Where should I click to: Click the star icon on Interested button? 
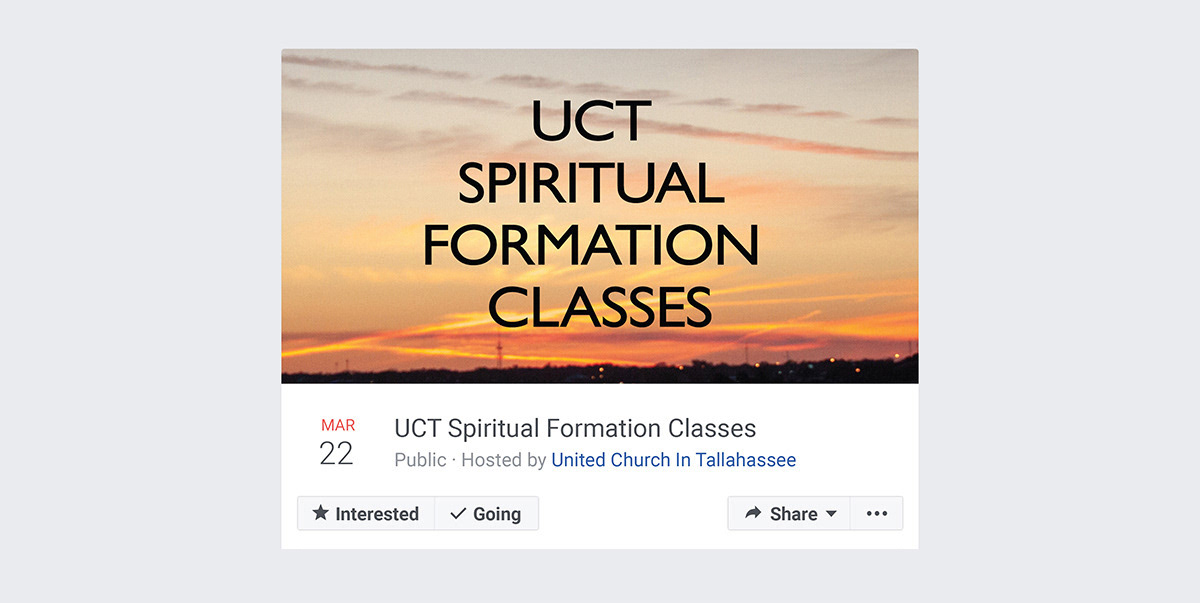pyautogui.click(x=320, y=513)
